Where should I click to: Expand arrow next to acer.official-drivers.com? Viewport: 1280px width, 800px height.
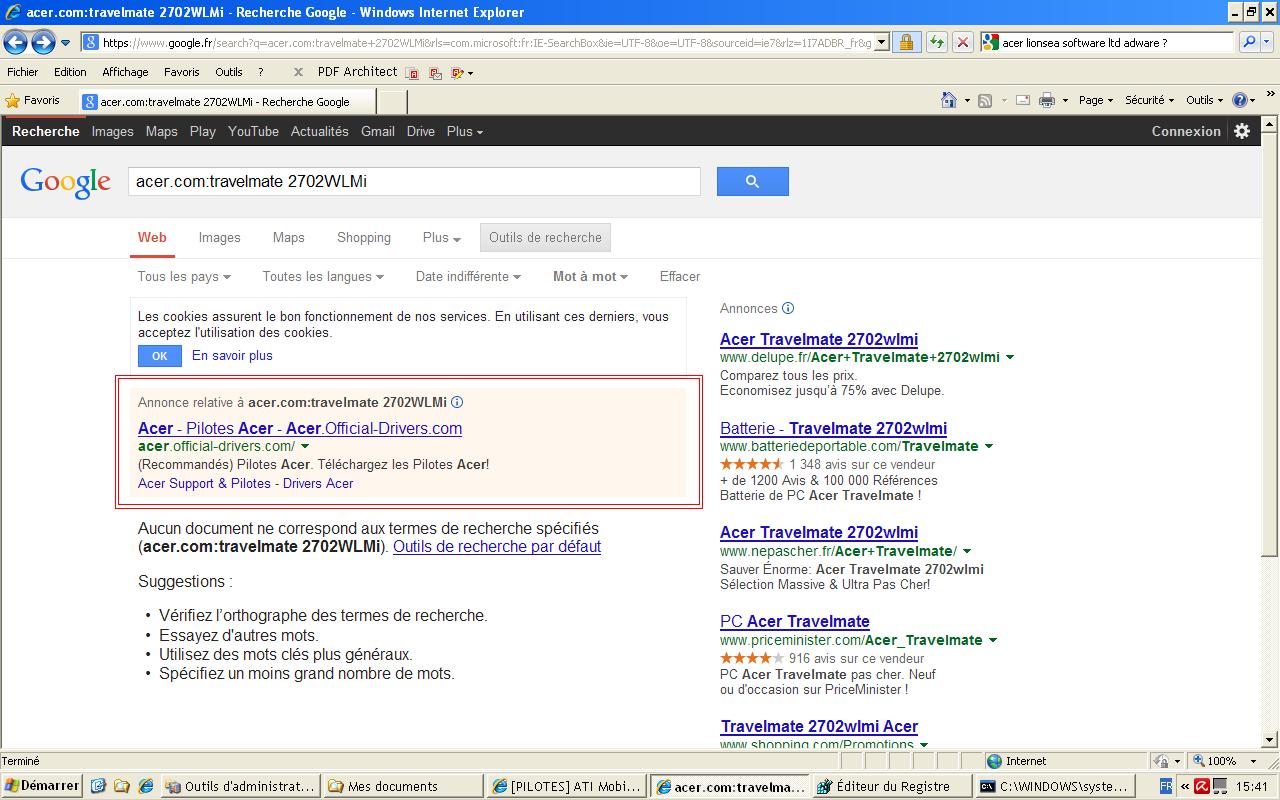[x=305, y=446]
